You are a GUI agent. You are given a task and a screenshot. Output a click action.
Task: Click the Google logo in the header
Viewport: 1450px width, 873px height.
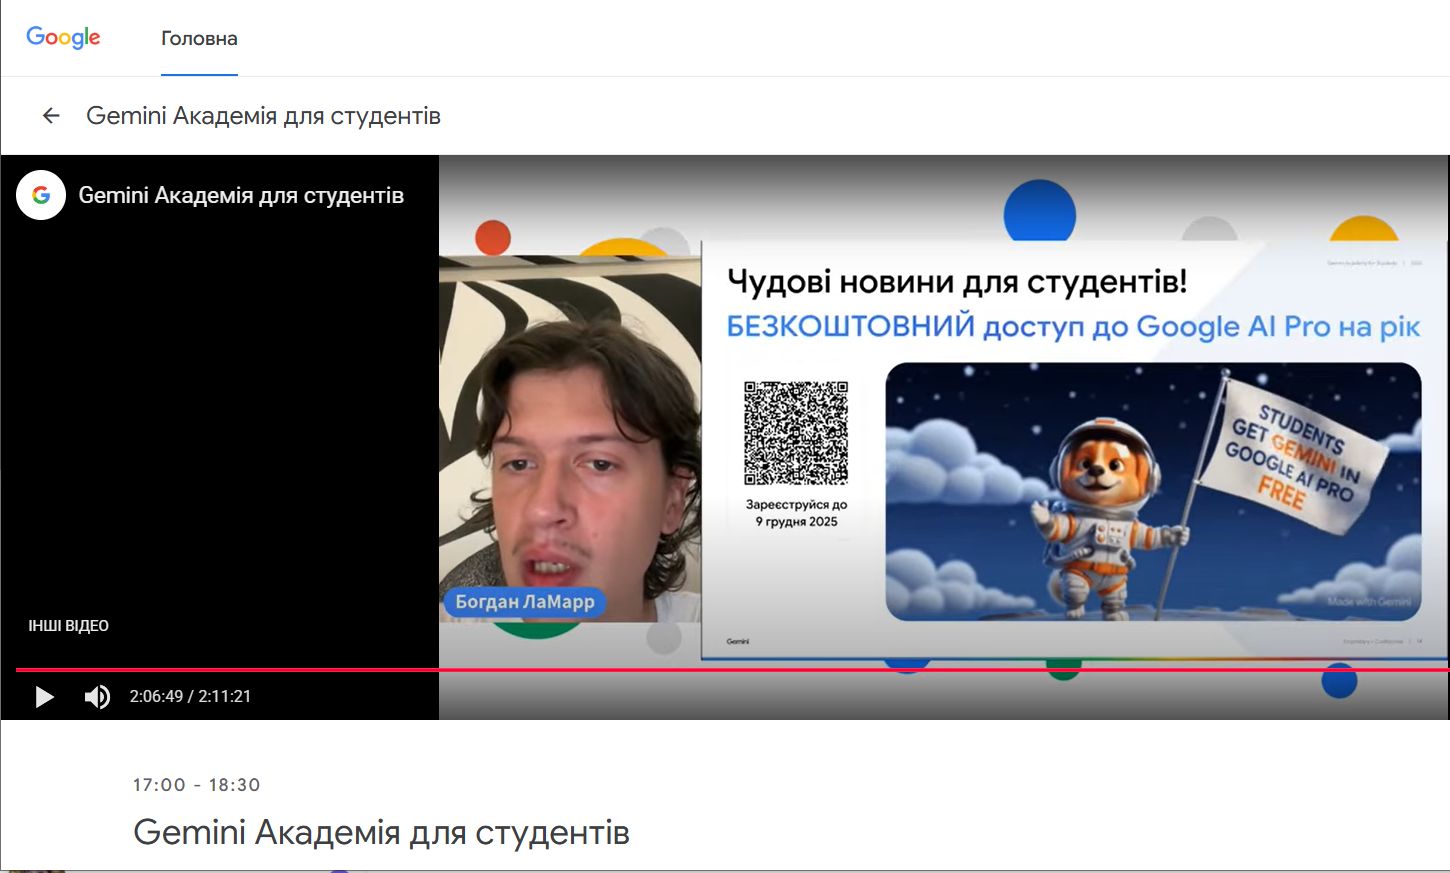(x=63, y=38)
